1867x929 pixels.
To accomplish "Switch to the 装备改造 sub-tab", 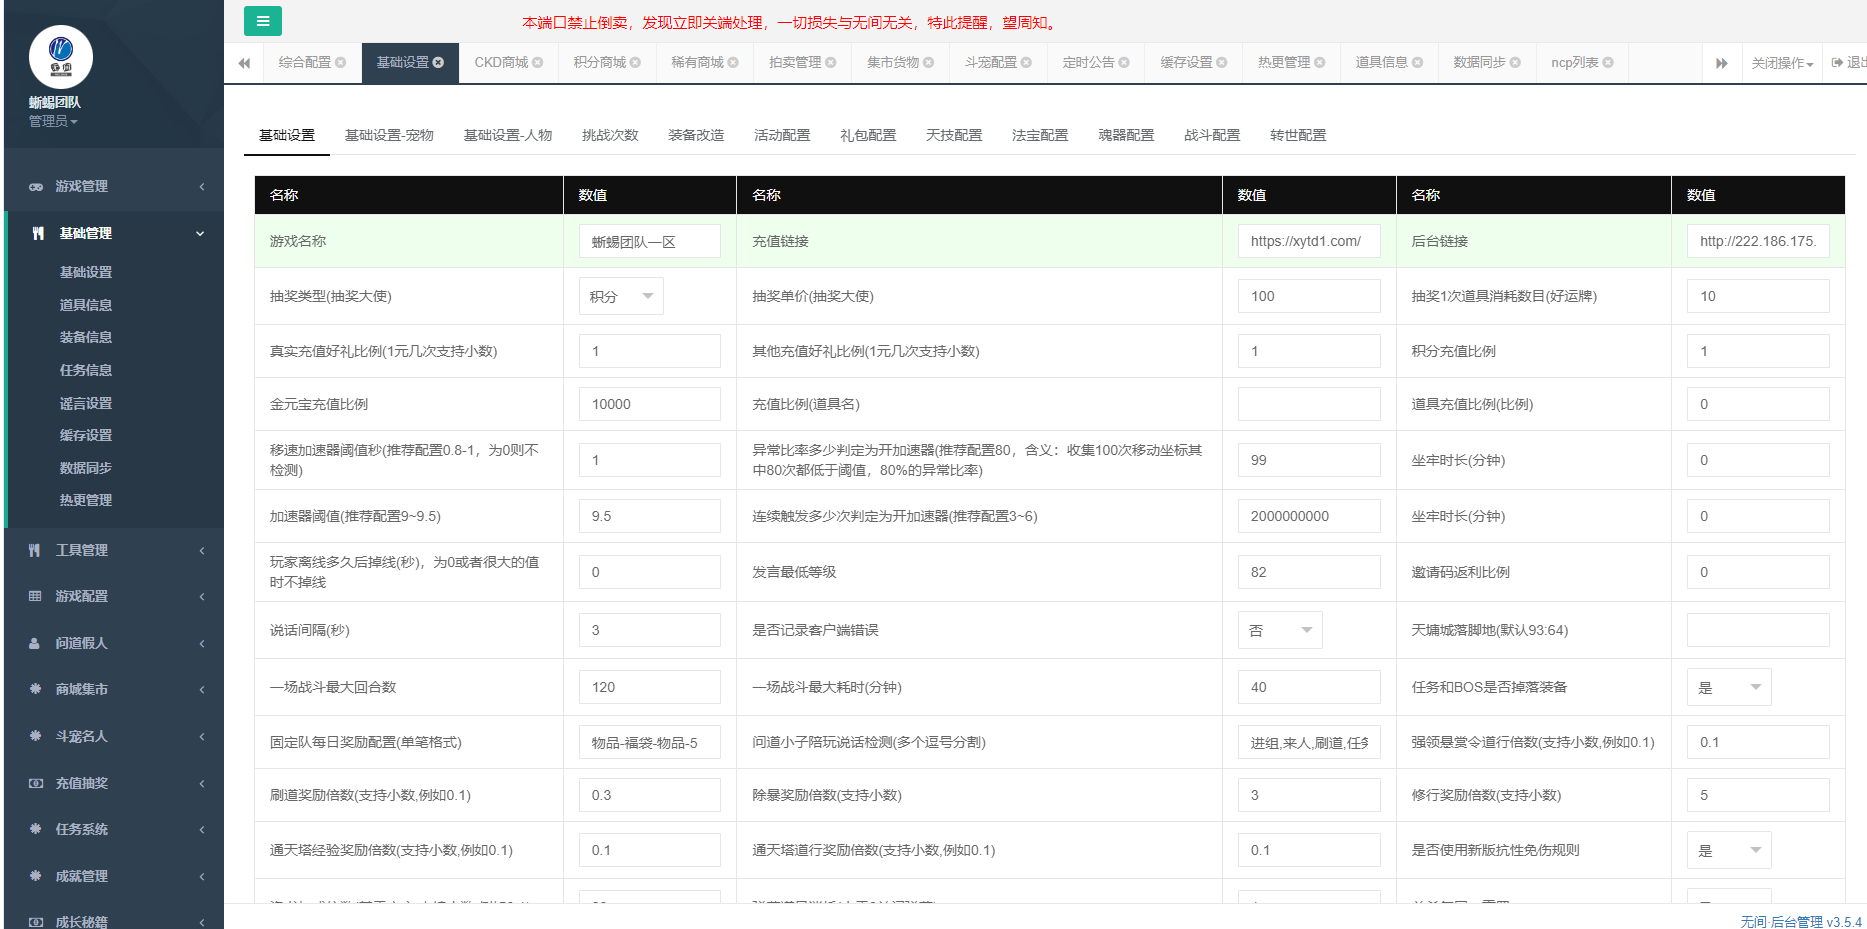I will coord(696,135).
